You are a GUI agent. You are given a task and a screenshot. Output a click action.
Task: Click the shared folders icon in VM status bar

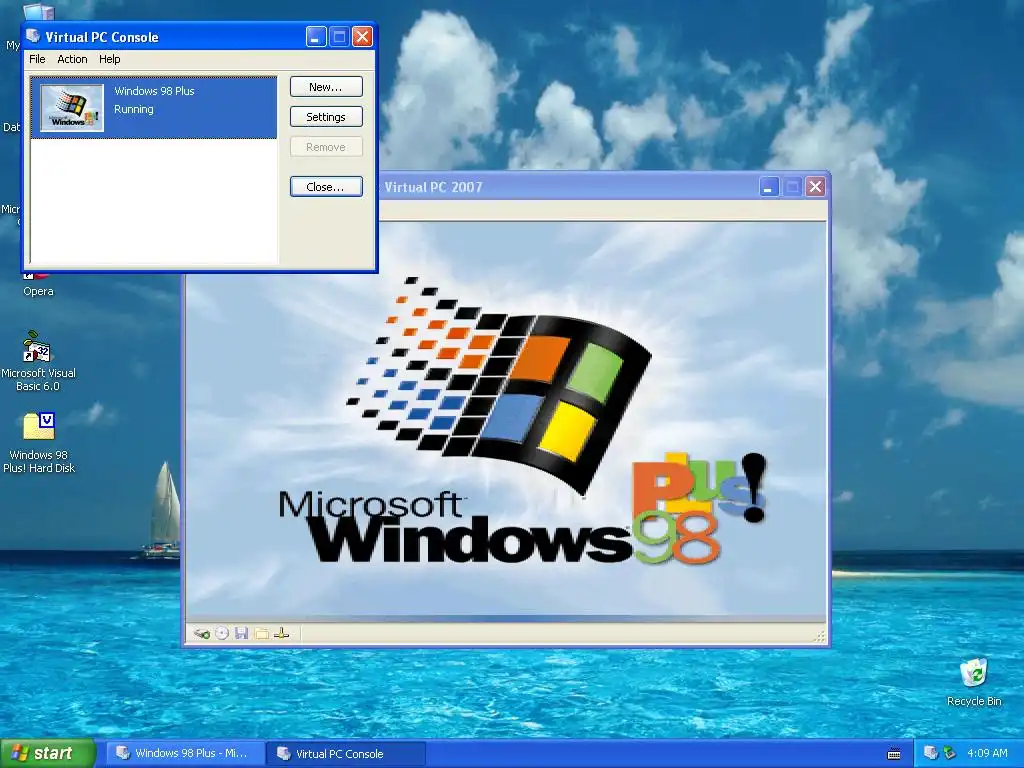262,633
